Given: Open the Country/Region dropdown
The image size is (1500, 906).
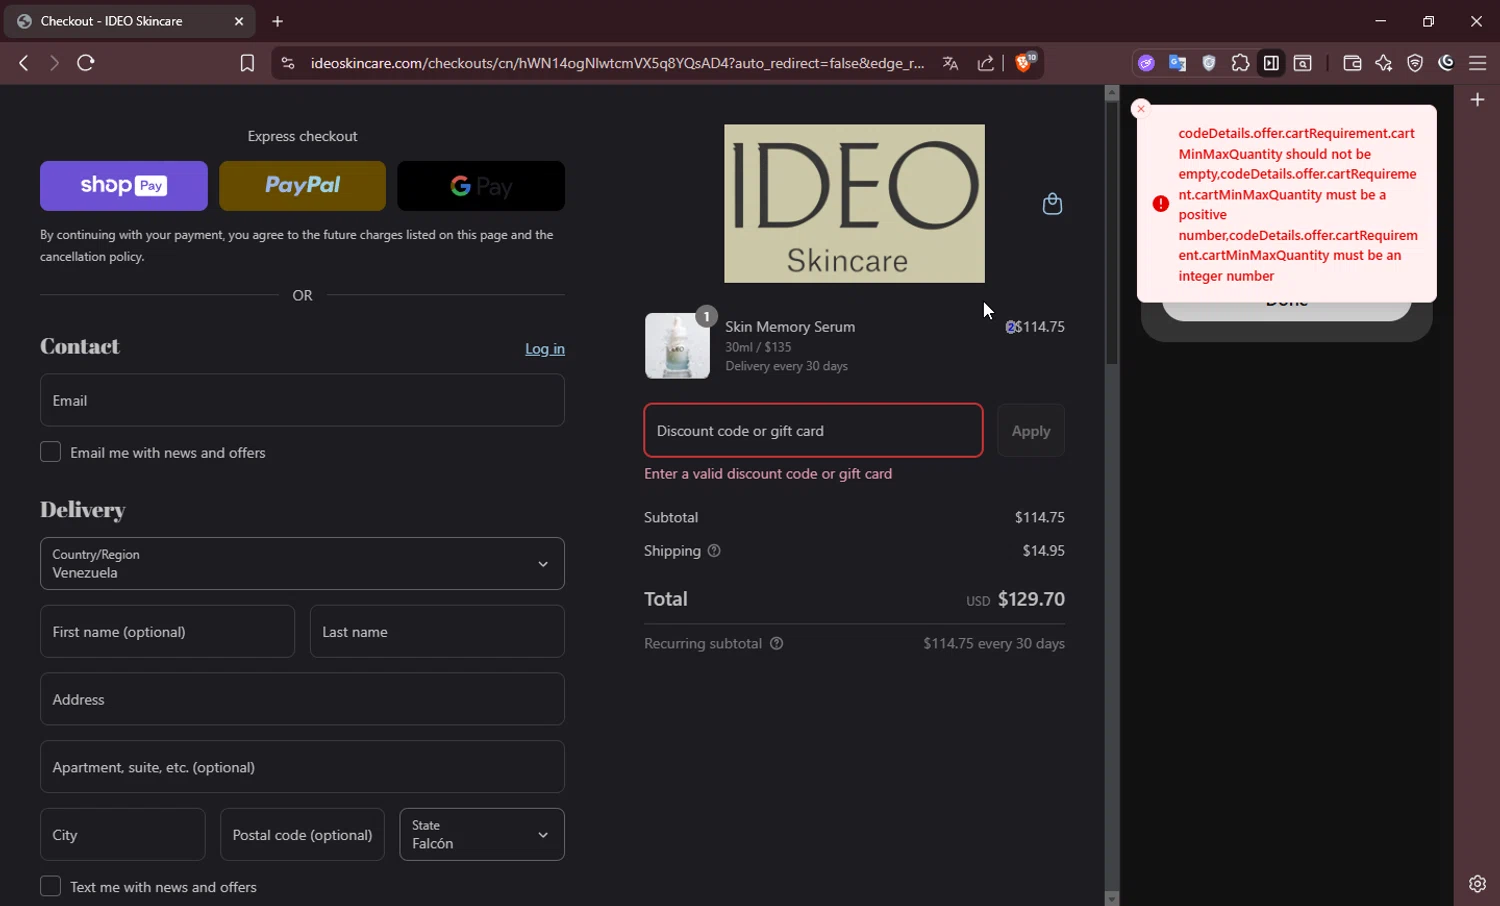Looking at the screenshot, I should click(302, 564).
